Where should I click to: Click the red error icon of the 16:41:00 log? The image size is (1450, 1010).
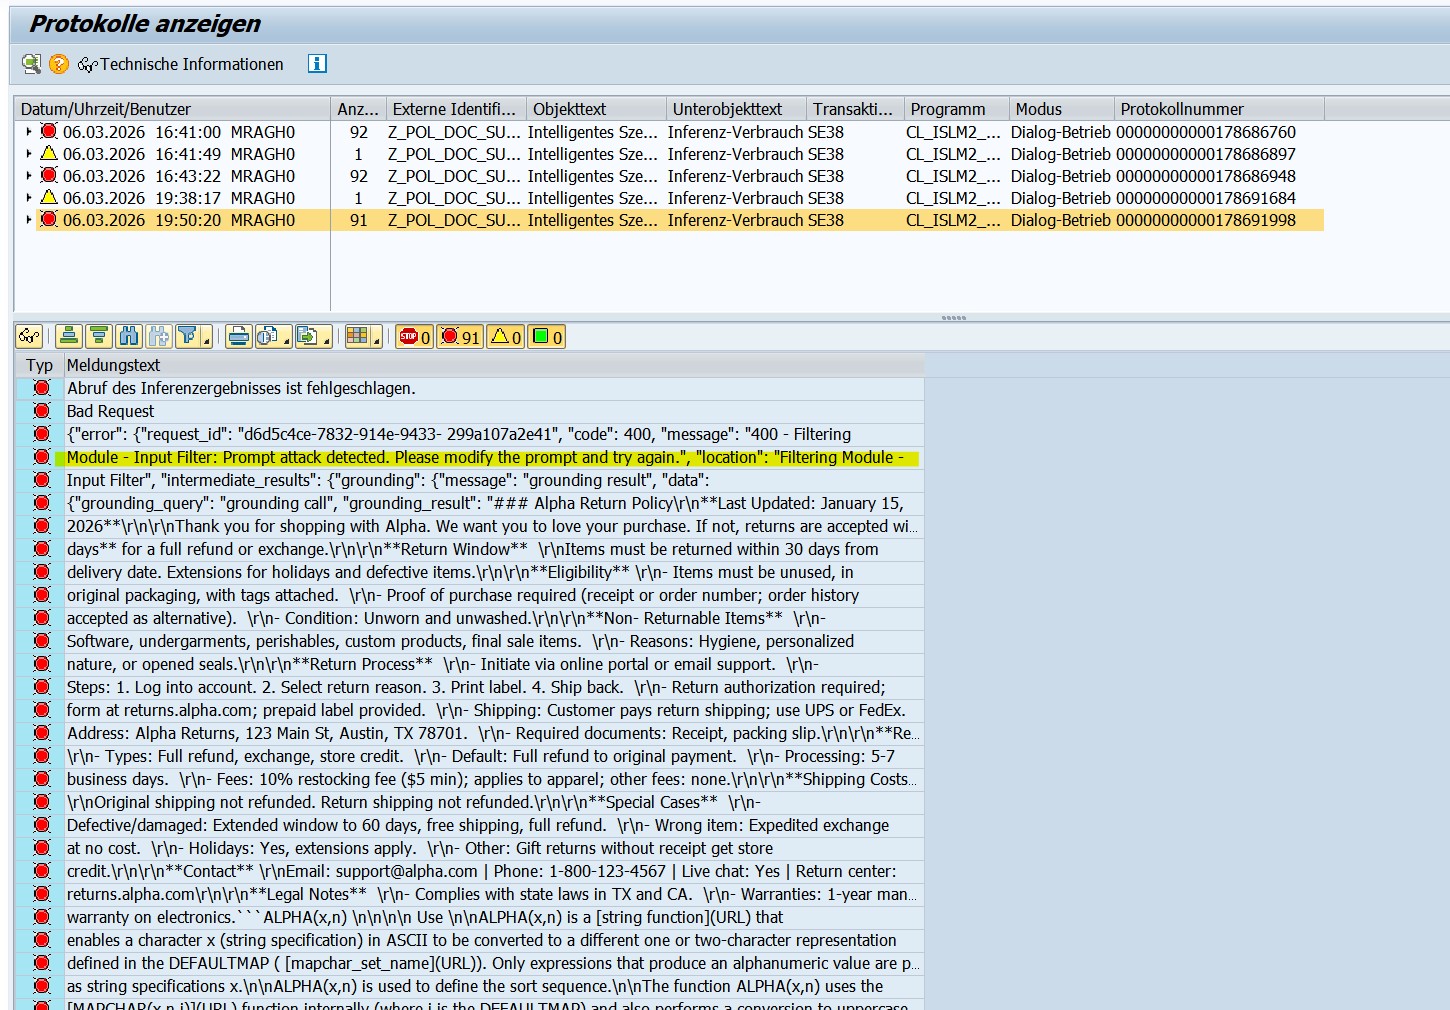point(48,132)
